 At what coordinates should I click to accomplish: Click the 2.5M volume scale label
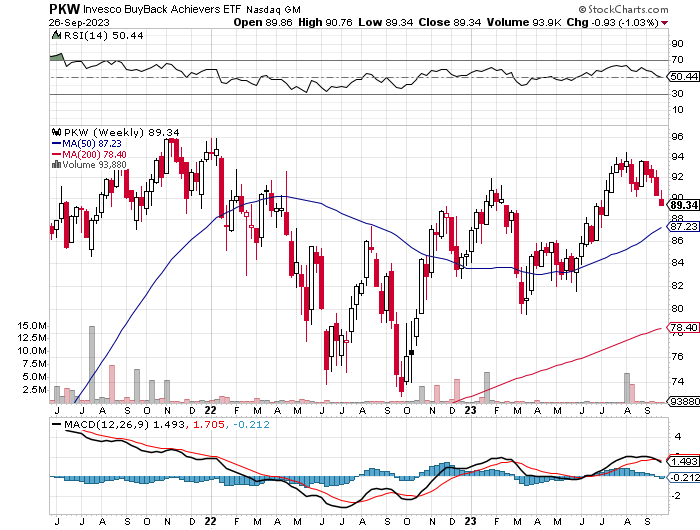(x=36, y=390)
